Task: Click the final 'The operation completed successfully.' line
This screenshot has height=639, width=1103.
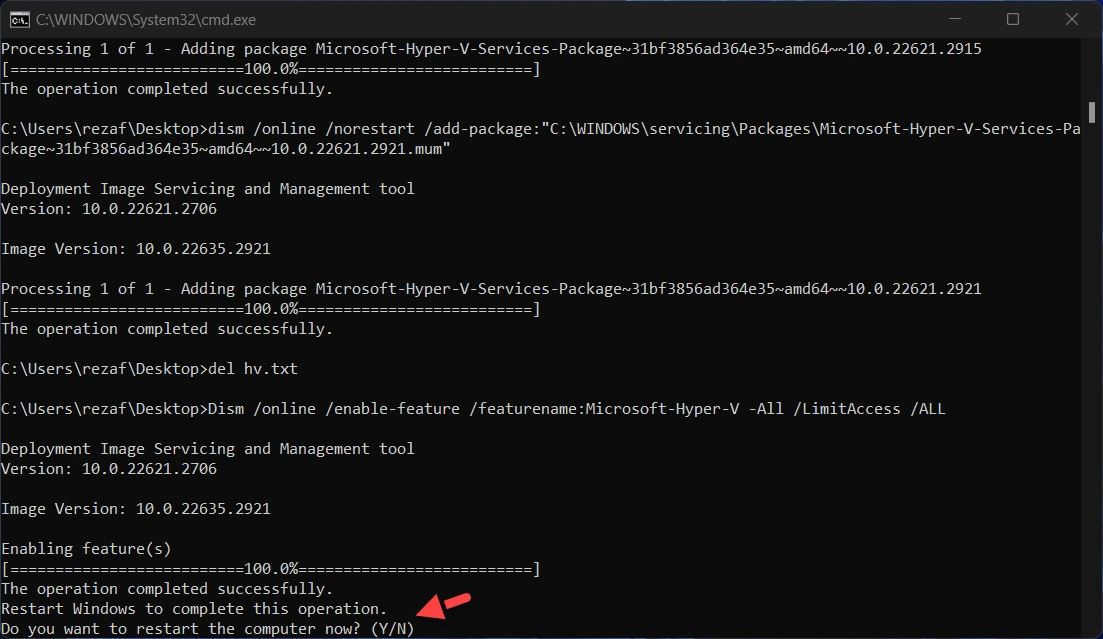Action: tap(167, 589)
